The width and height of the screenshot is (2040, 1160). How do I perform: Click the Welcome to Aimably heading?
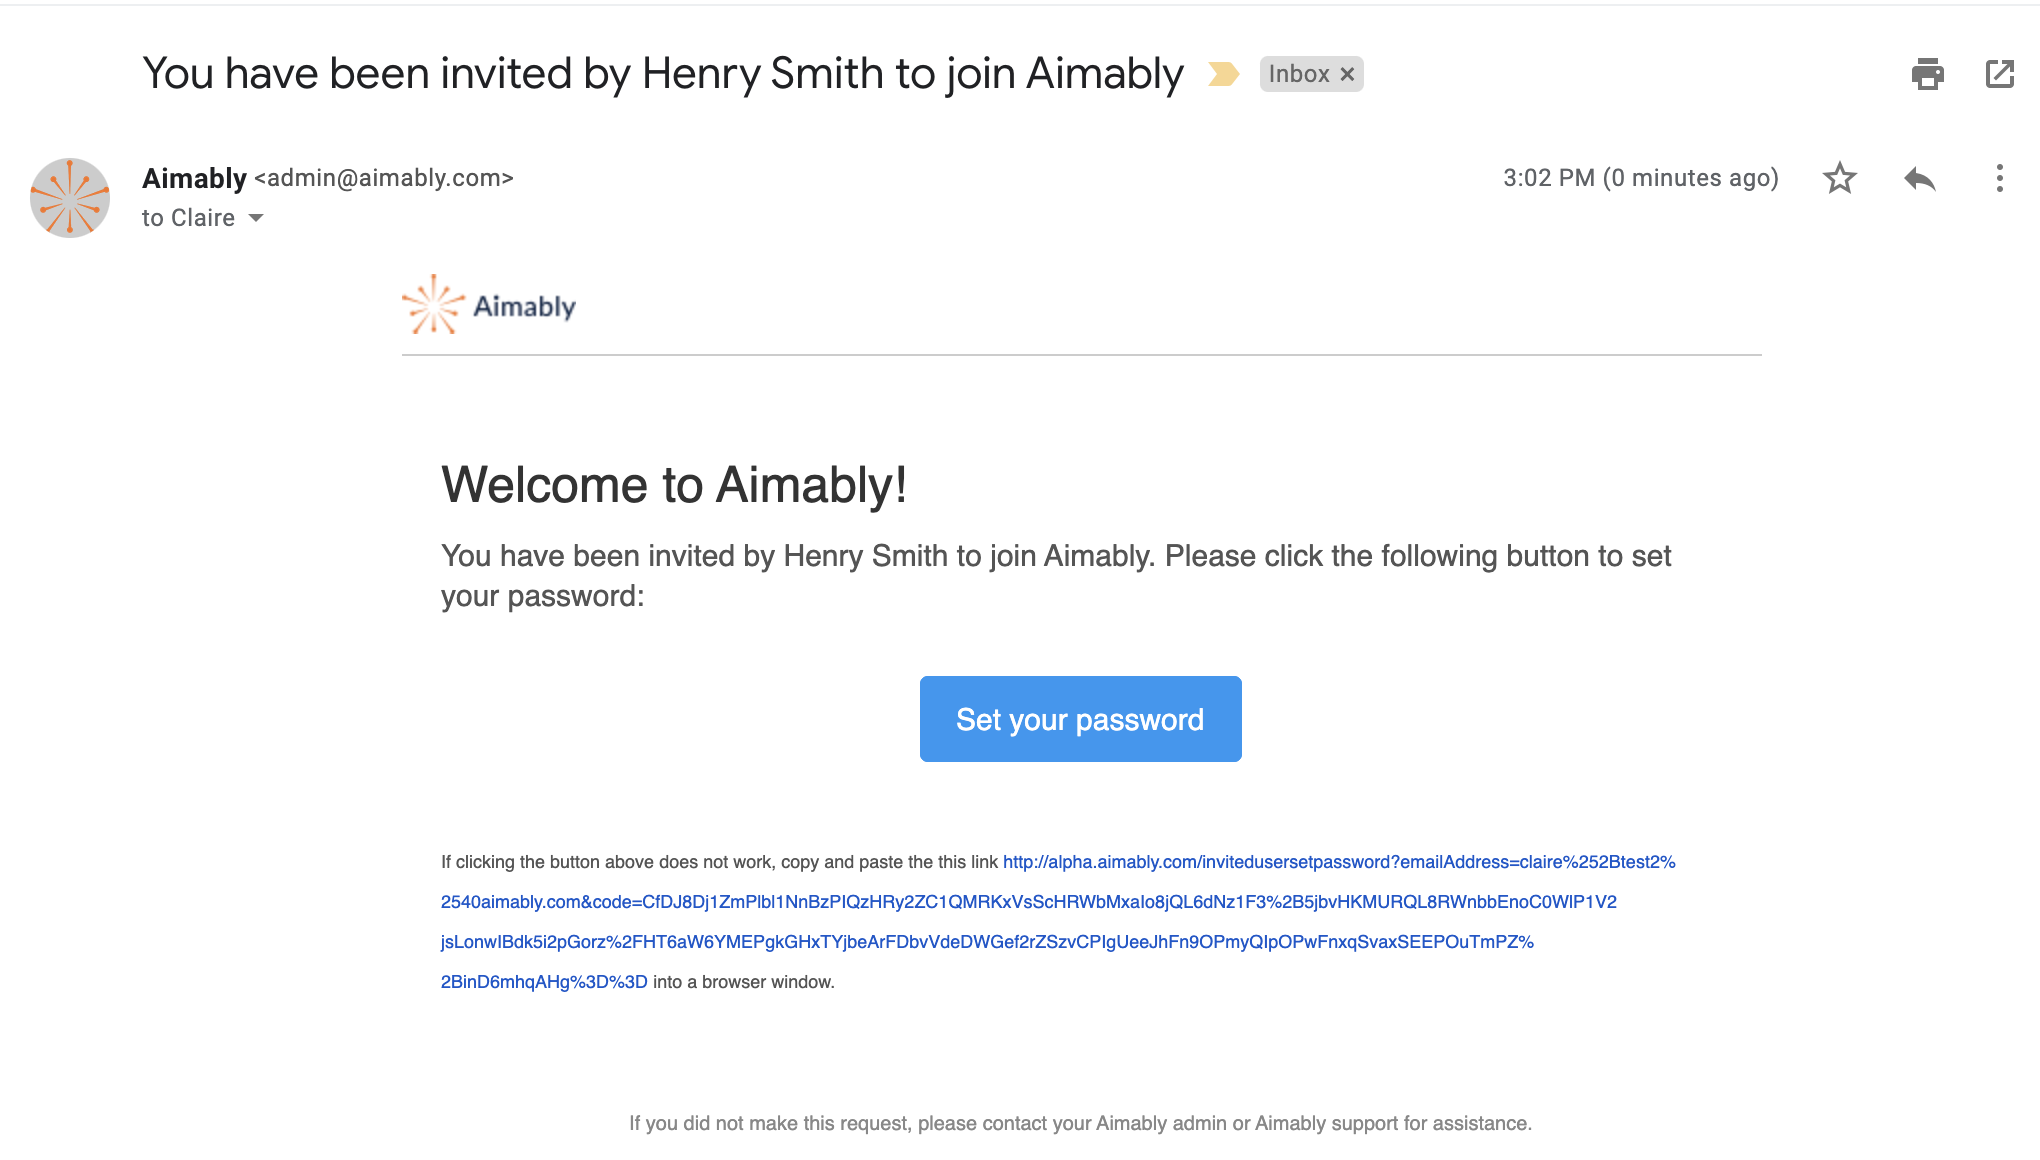(674, 485)
